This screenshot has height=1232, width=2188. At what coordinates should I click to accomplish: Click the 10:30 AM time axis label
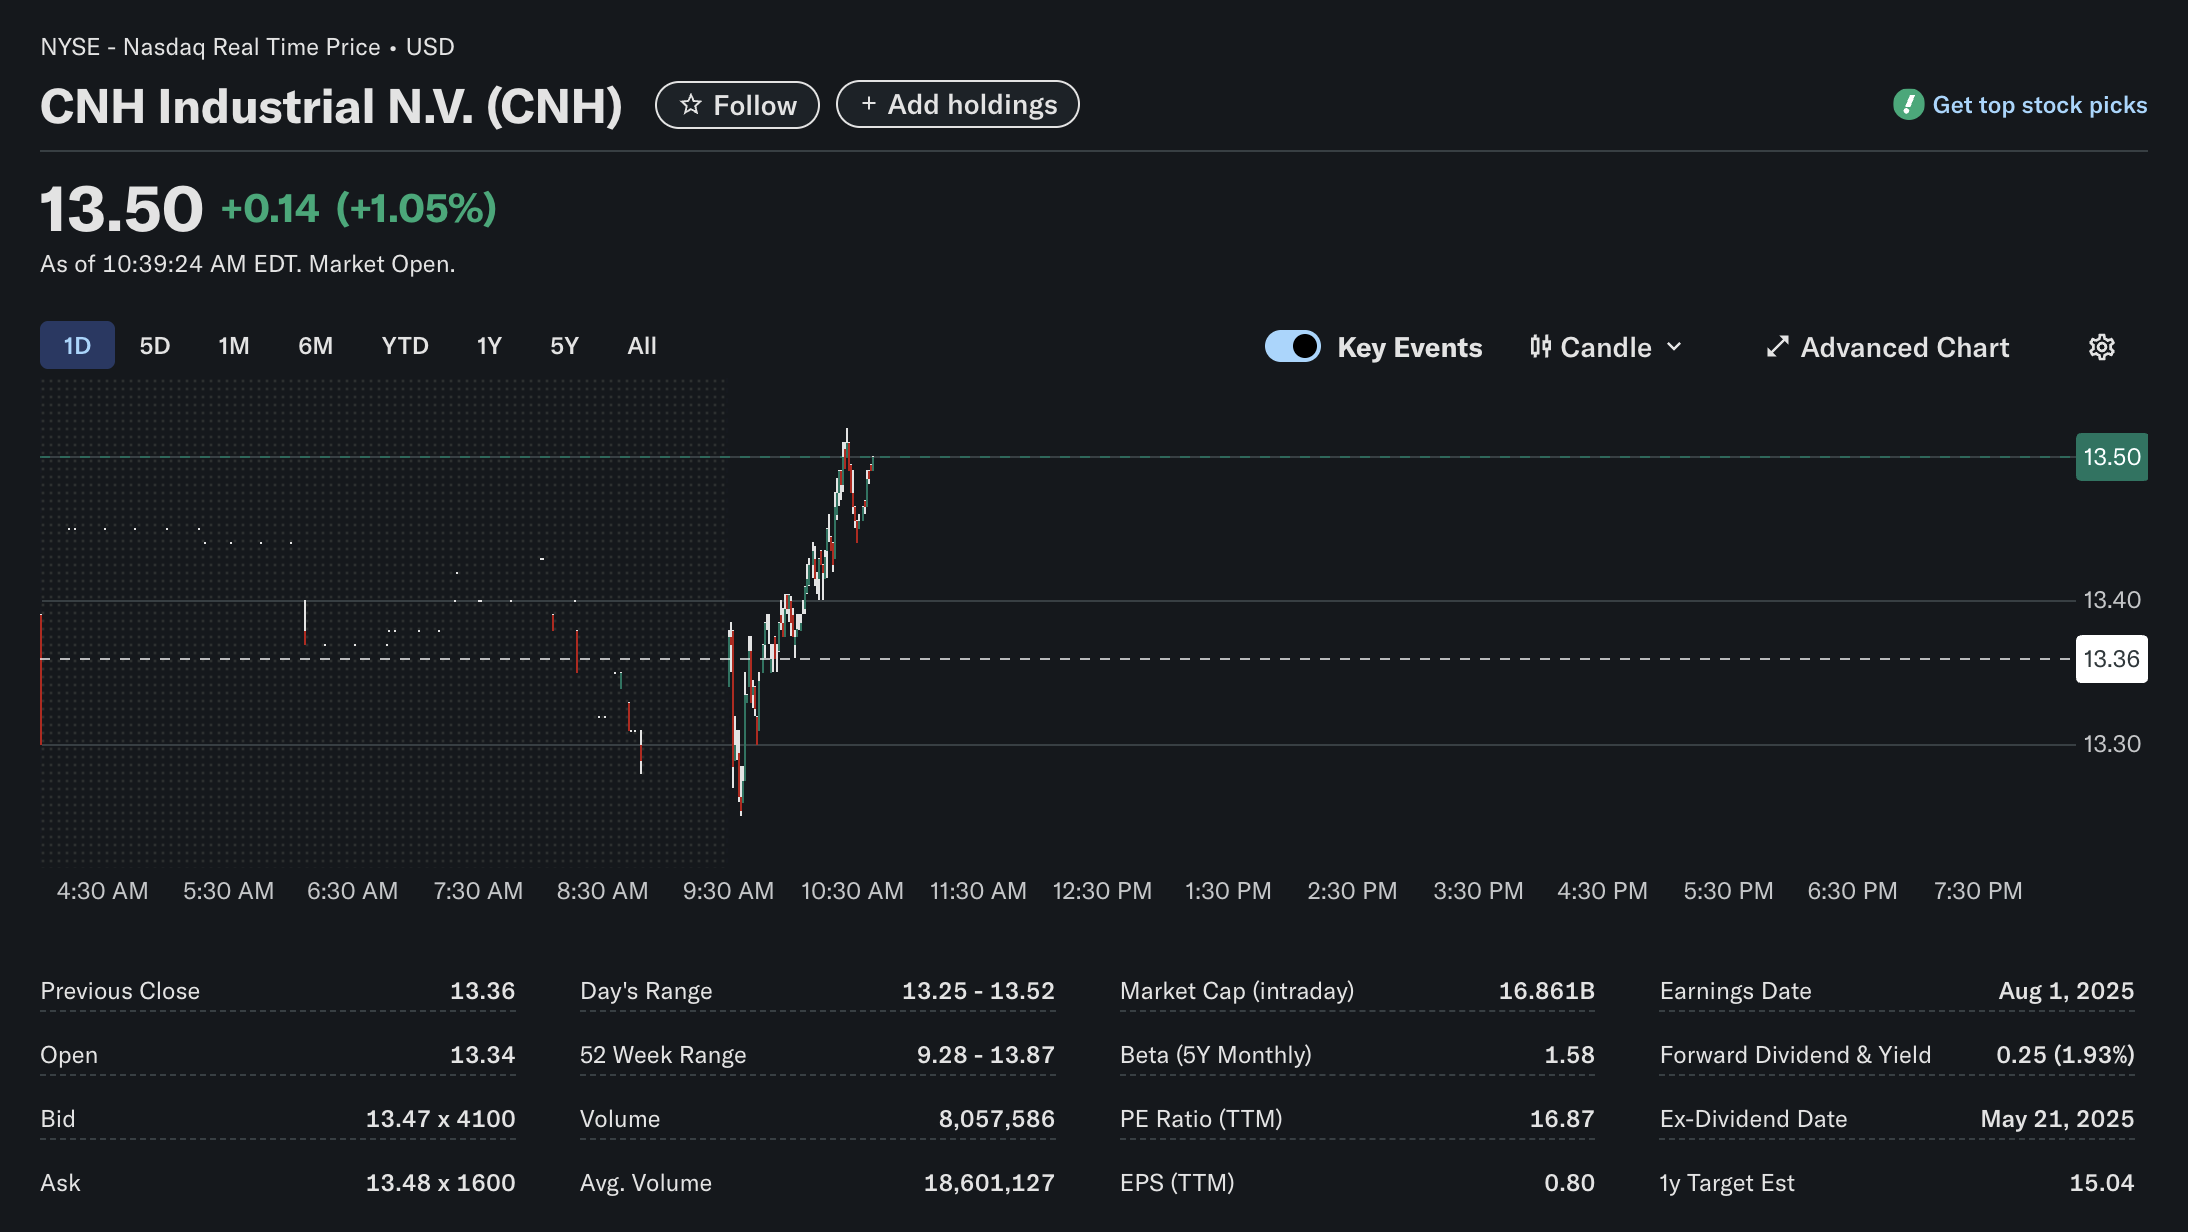point(852,891)
